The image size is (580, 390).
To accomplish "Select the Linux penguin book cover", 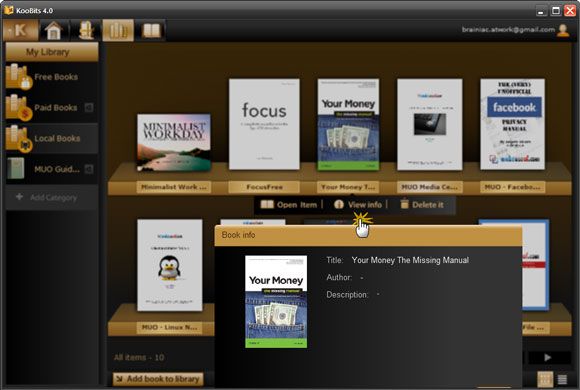I will (x=170, y=265).
